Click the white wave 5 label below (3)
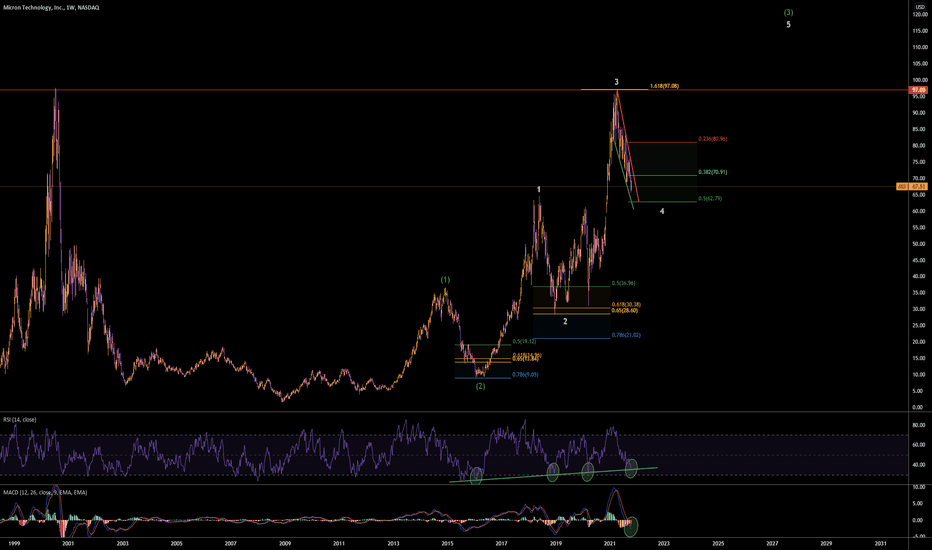 789,25
